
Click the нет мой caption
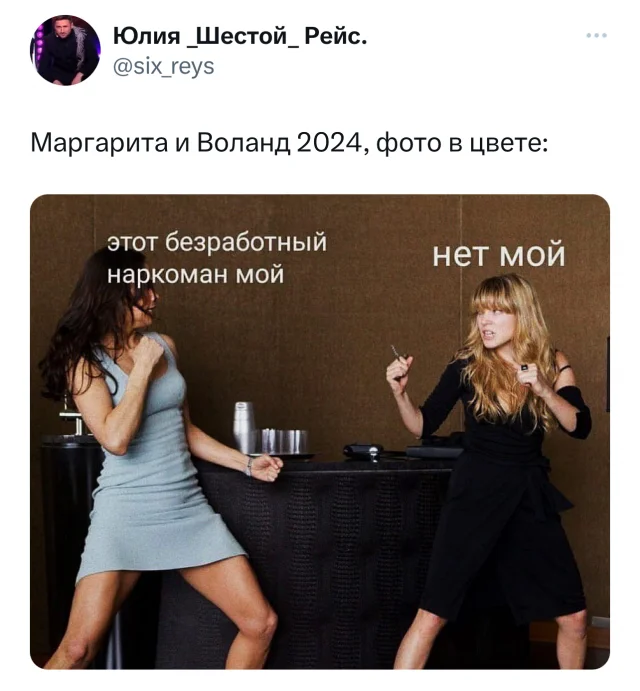click(x=499, y=254)
